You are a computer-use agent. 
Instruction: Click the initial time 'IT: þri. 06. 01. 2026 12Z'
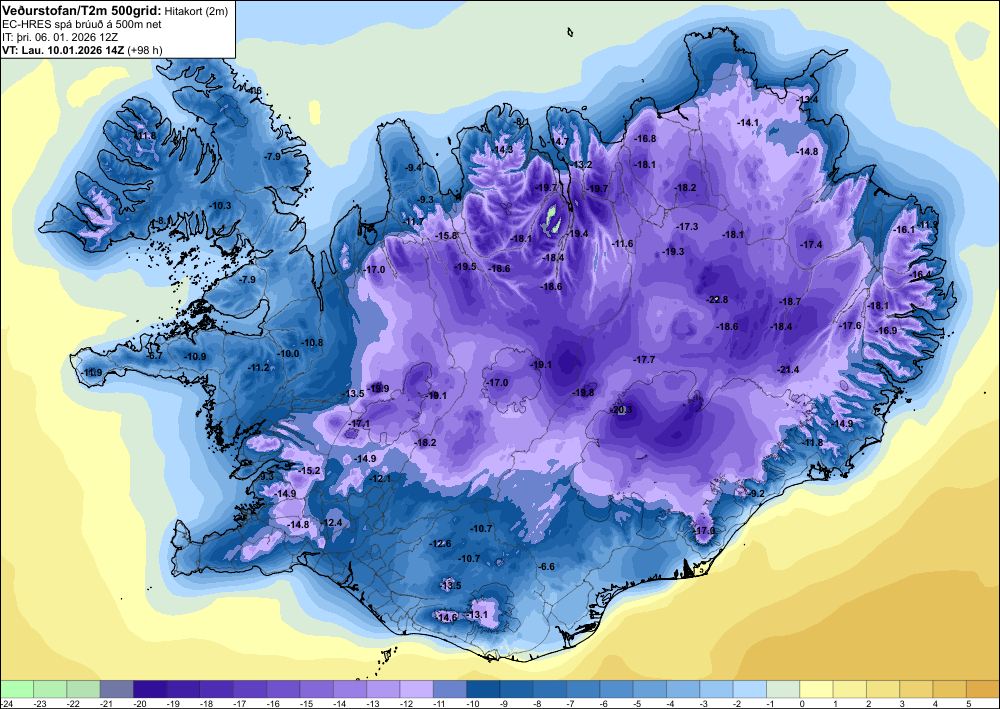click(x=60, y=37)
